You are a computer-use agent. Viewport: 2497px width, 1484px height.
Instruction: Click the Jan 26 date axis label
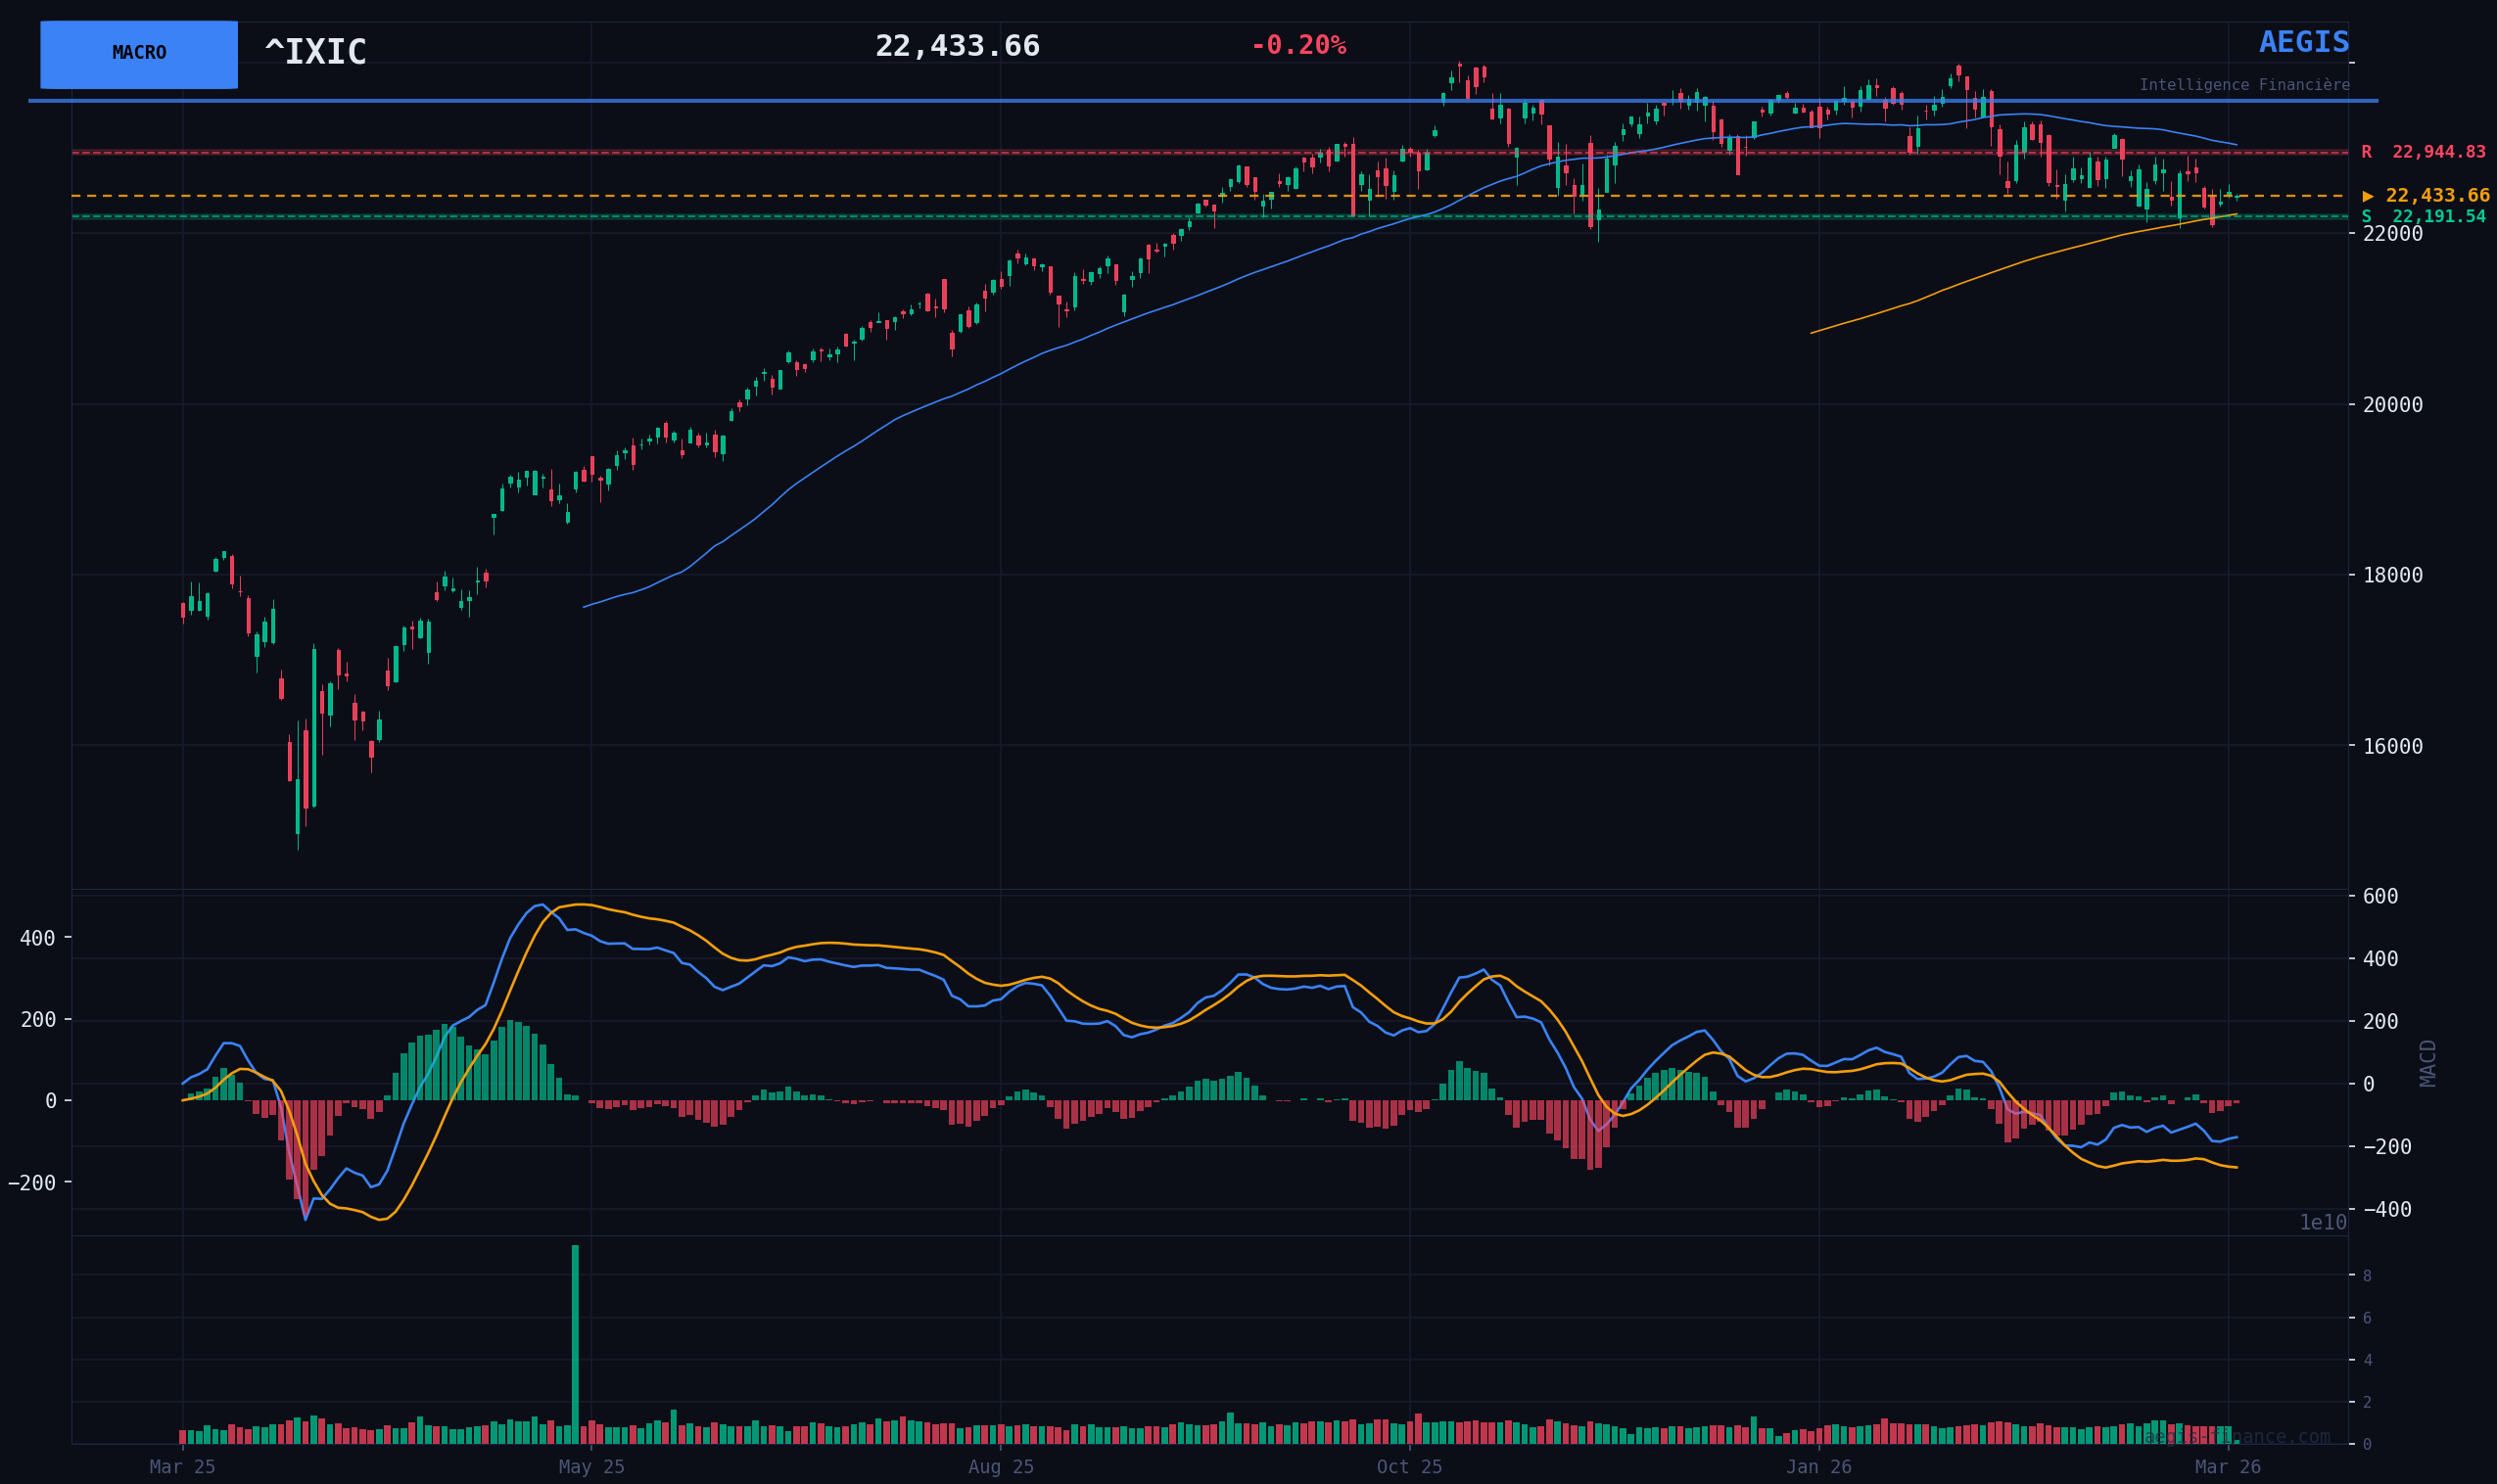pos(1818,1467)
